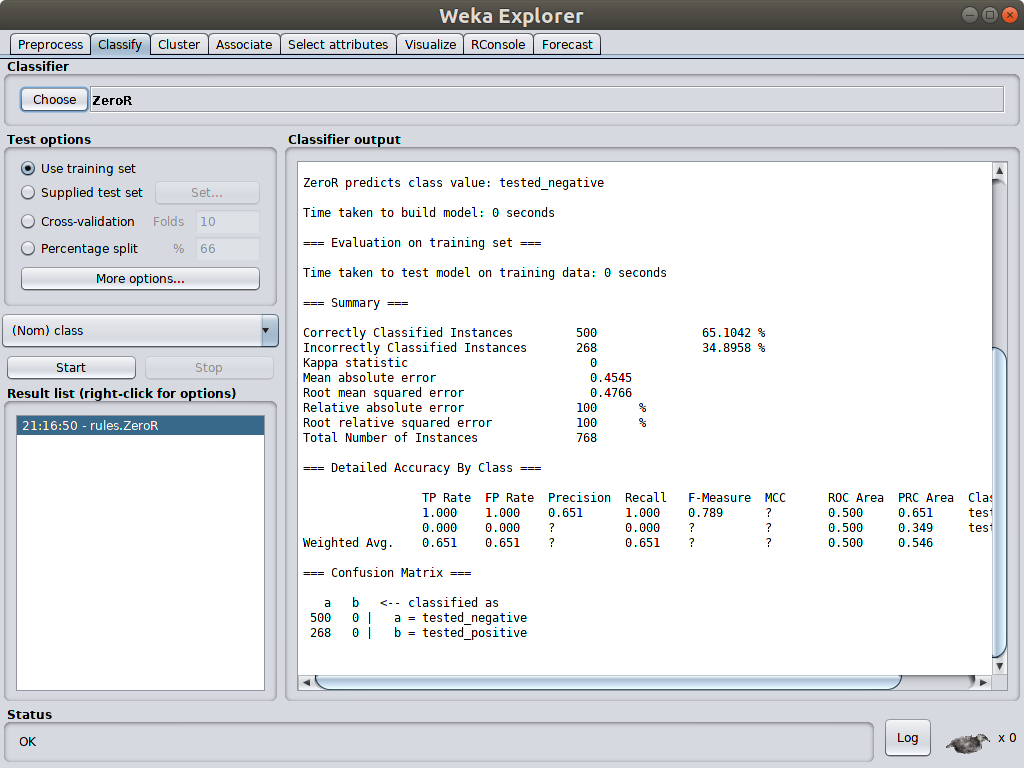Click the Confusion Matrix heading
This screenshot has height=768, width=1024.
click(387, 573)
